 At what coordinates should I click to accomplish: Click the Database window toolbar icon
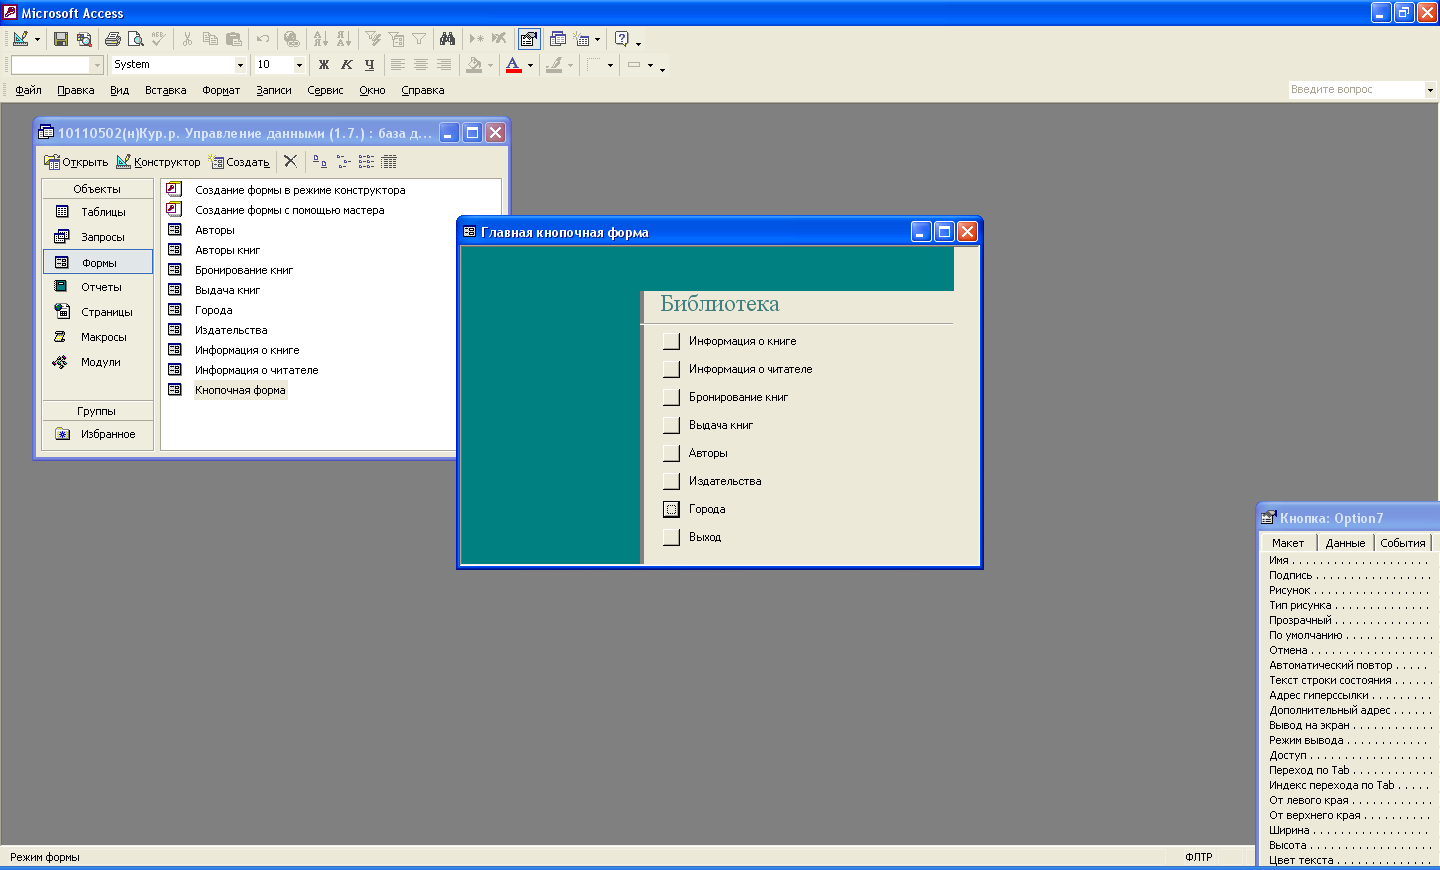click(x=558, y=39)
